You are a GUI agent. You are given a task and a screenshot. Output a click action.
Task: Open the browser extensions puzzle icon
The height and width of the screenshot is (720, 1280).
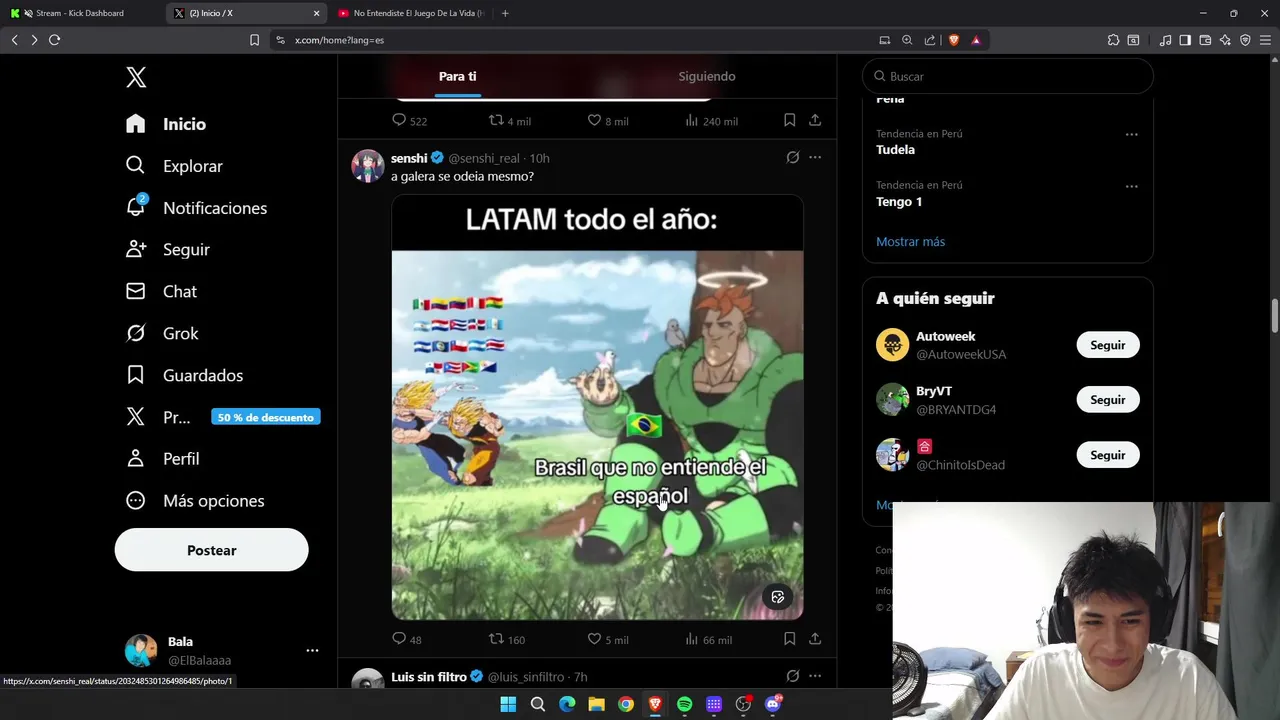pos(1113,40)
